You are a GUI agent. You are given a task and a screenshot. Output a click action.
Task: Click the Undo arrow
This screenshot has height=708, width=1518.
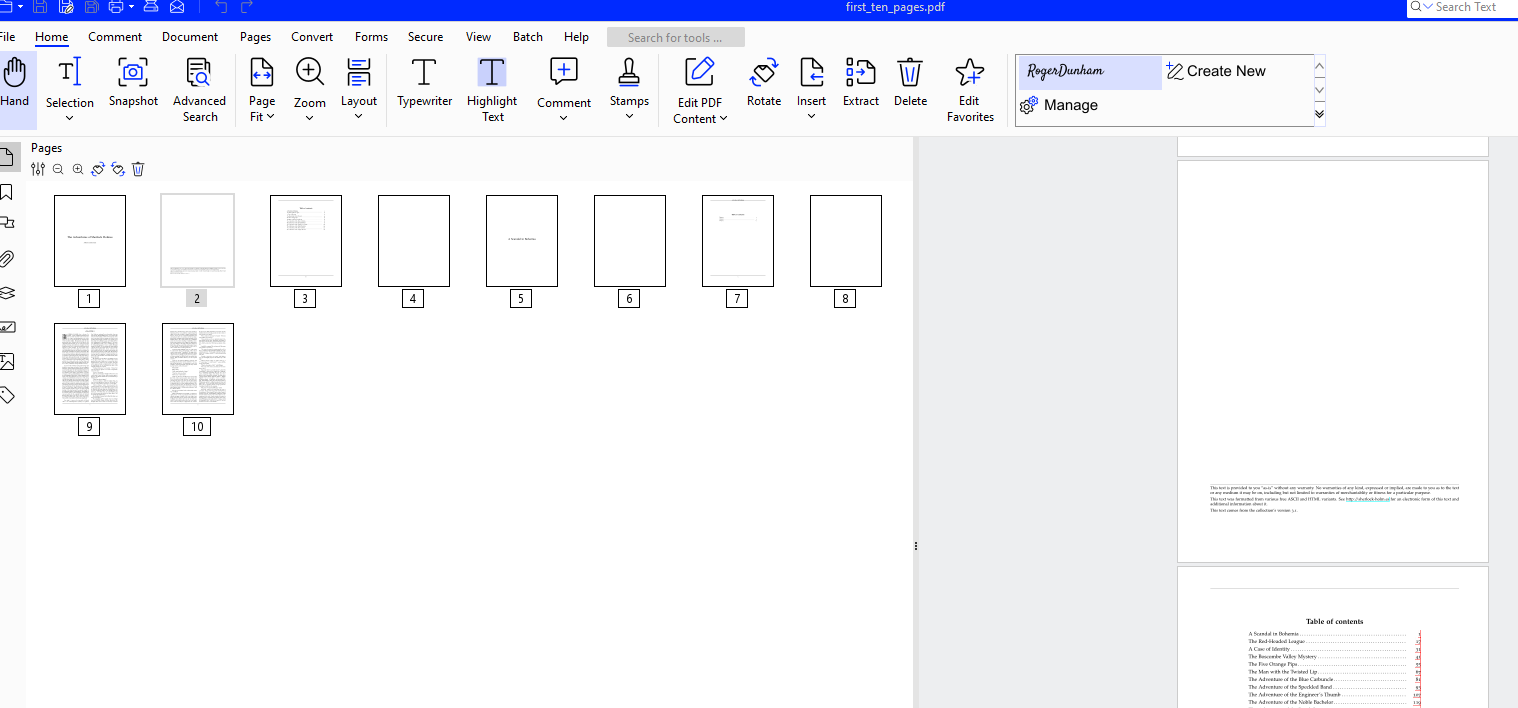coord(221,7)
